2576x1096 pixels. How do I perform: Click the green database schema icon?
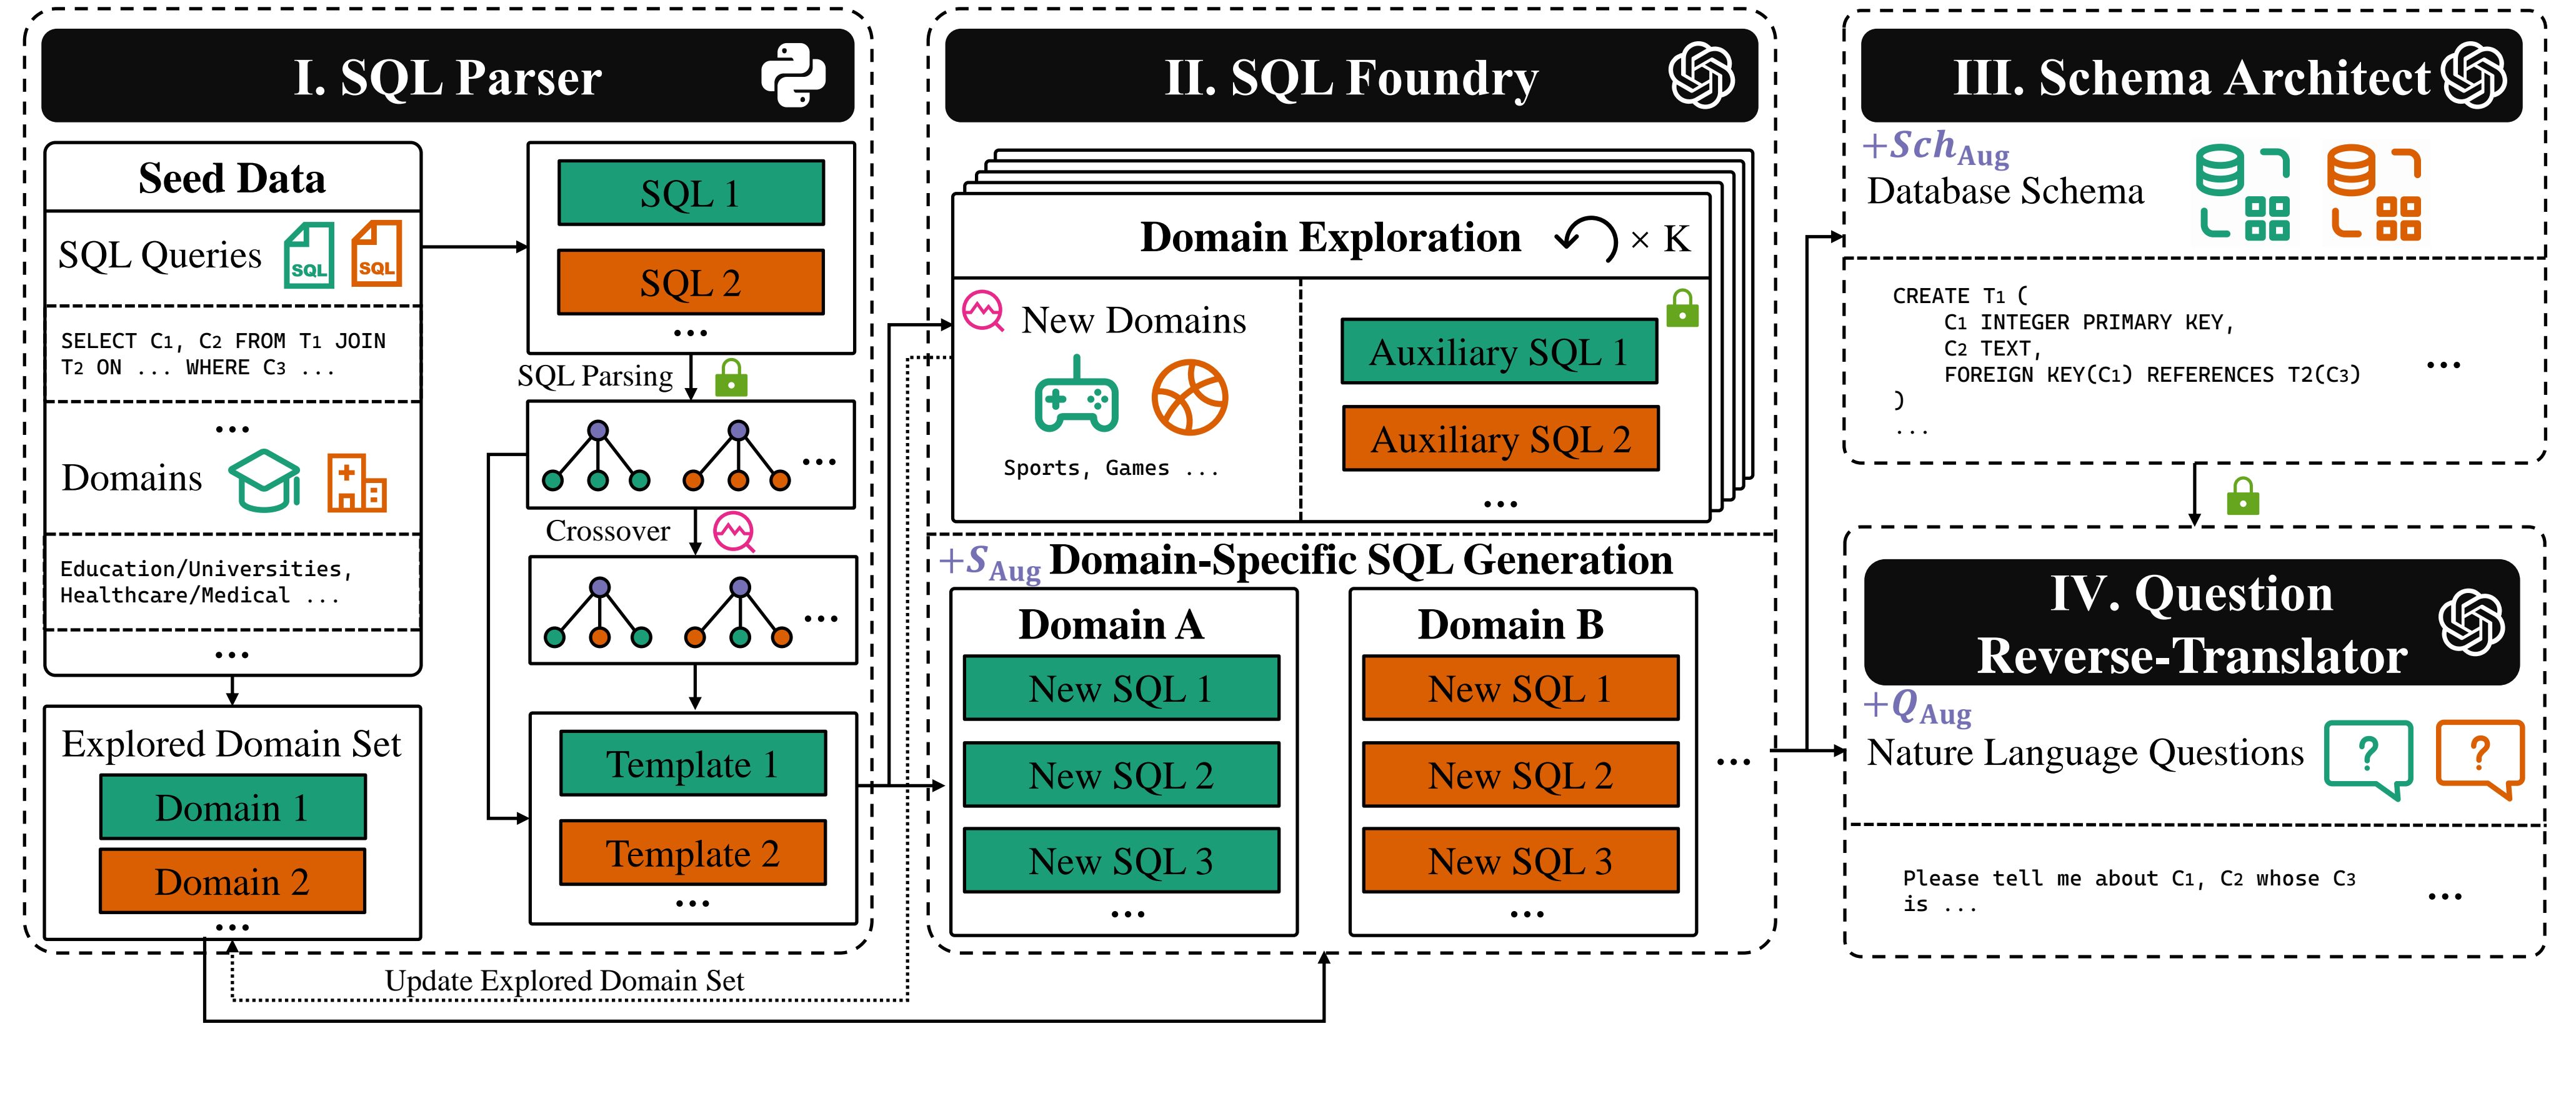(x=2242, y=192)
